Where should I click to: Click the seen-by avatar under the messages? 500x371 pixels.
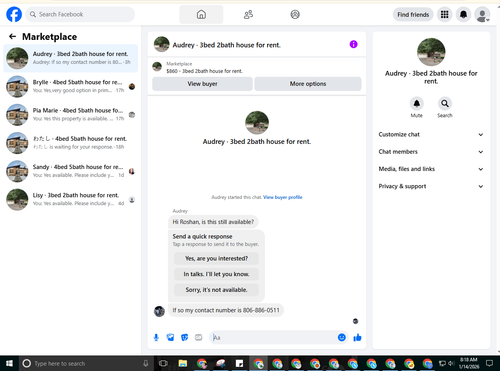click(355, 321)
